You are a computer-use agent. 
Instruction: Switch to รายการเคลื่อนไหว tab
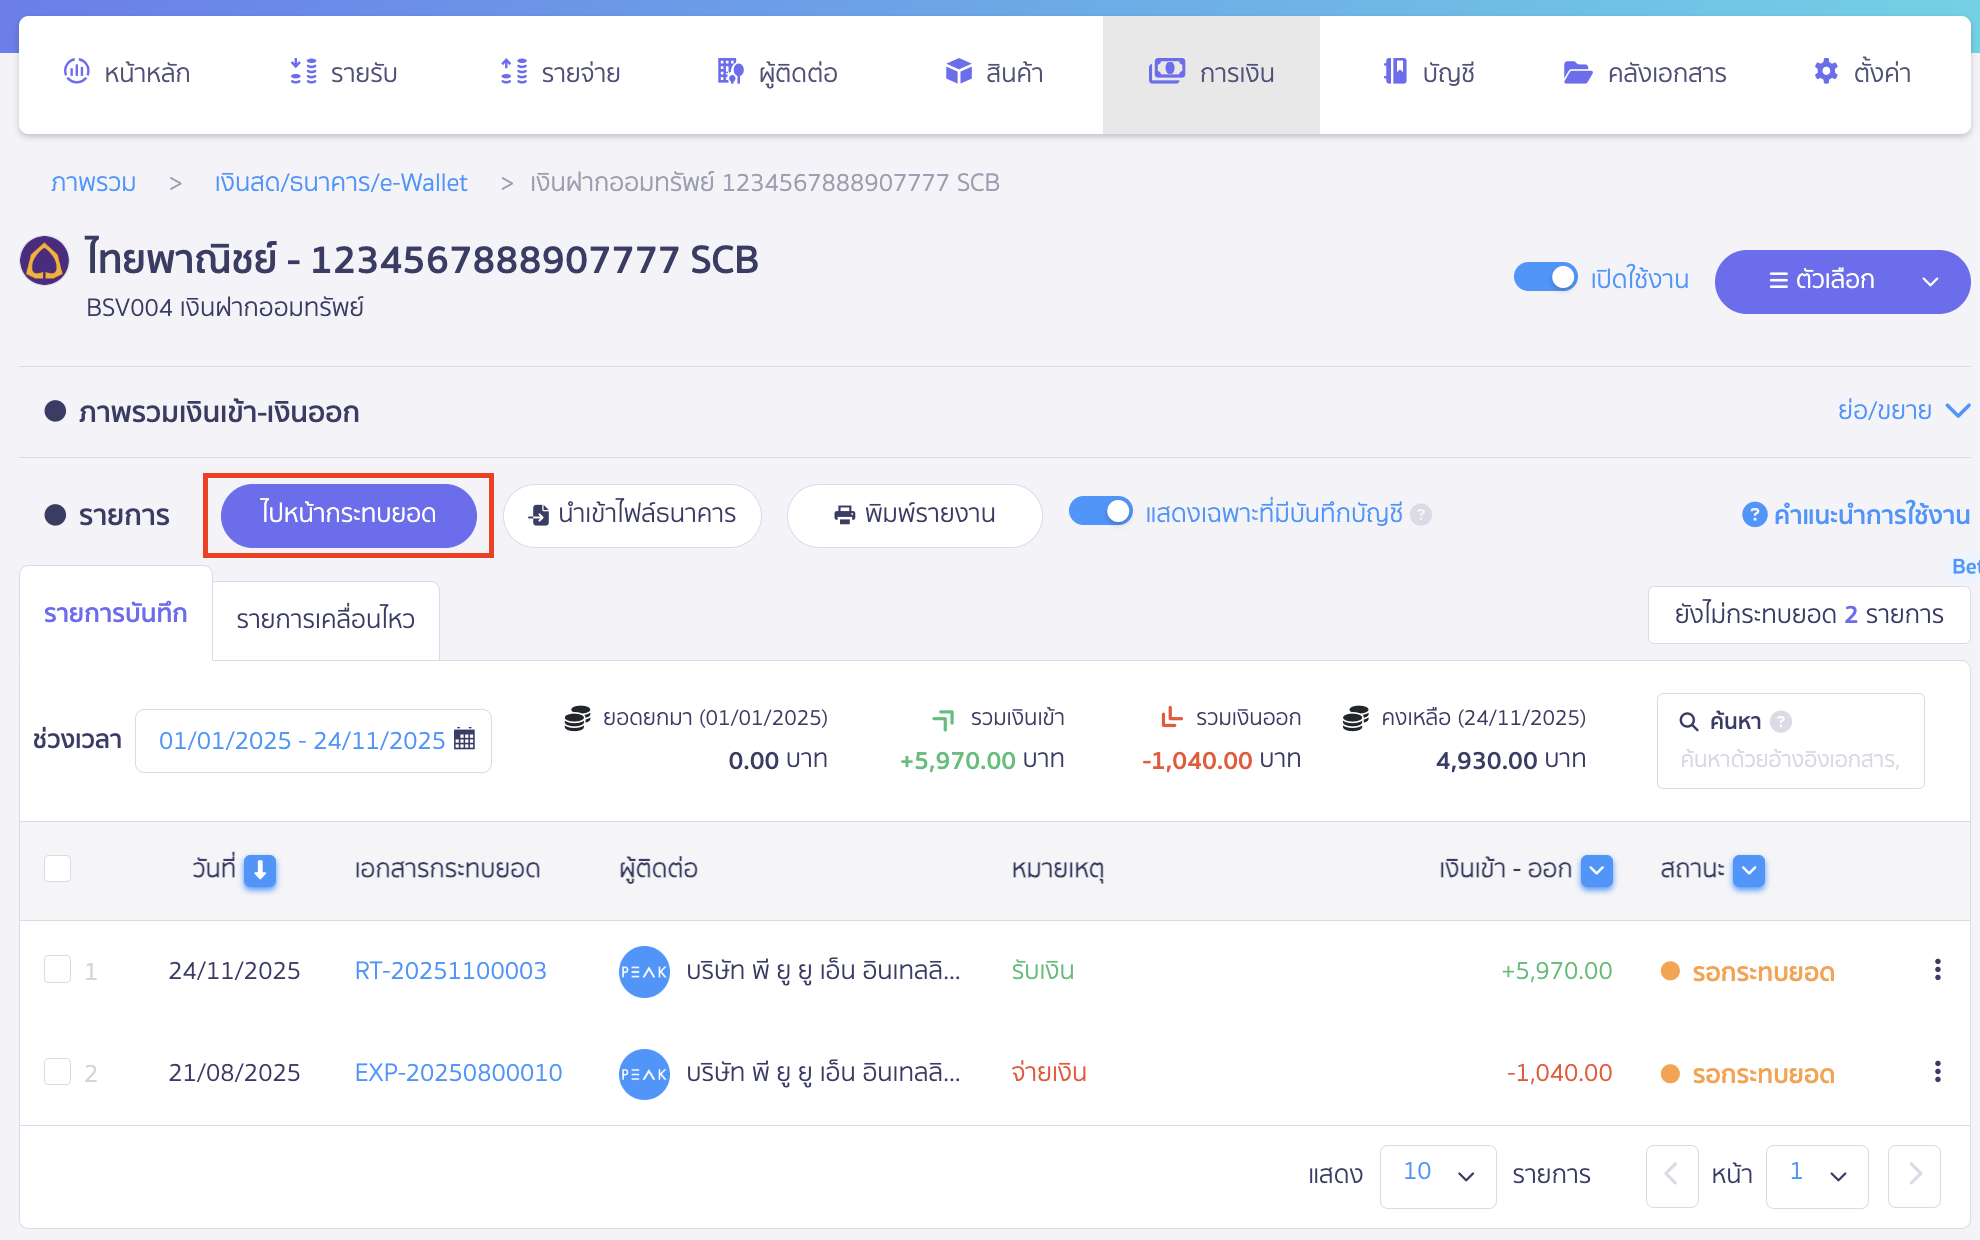pyautogui.click(x=325, y=619)
